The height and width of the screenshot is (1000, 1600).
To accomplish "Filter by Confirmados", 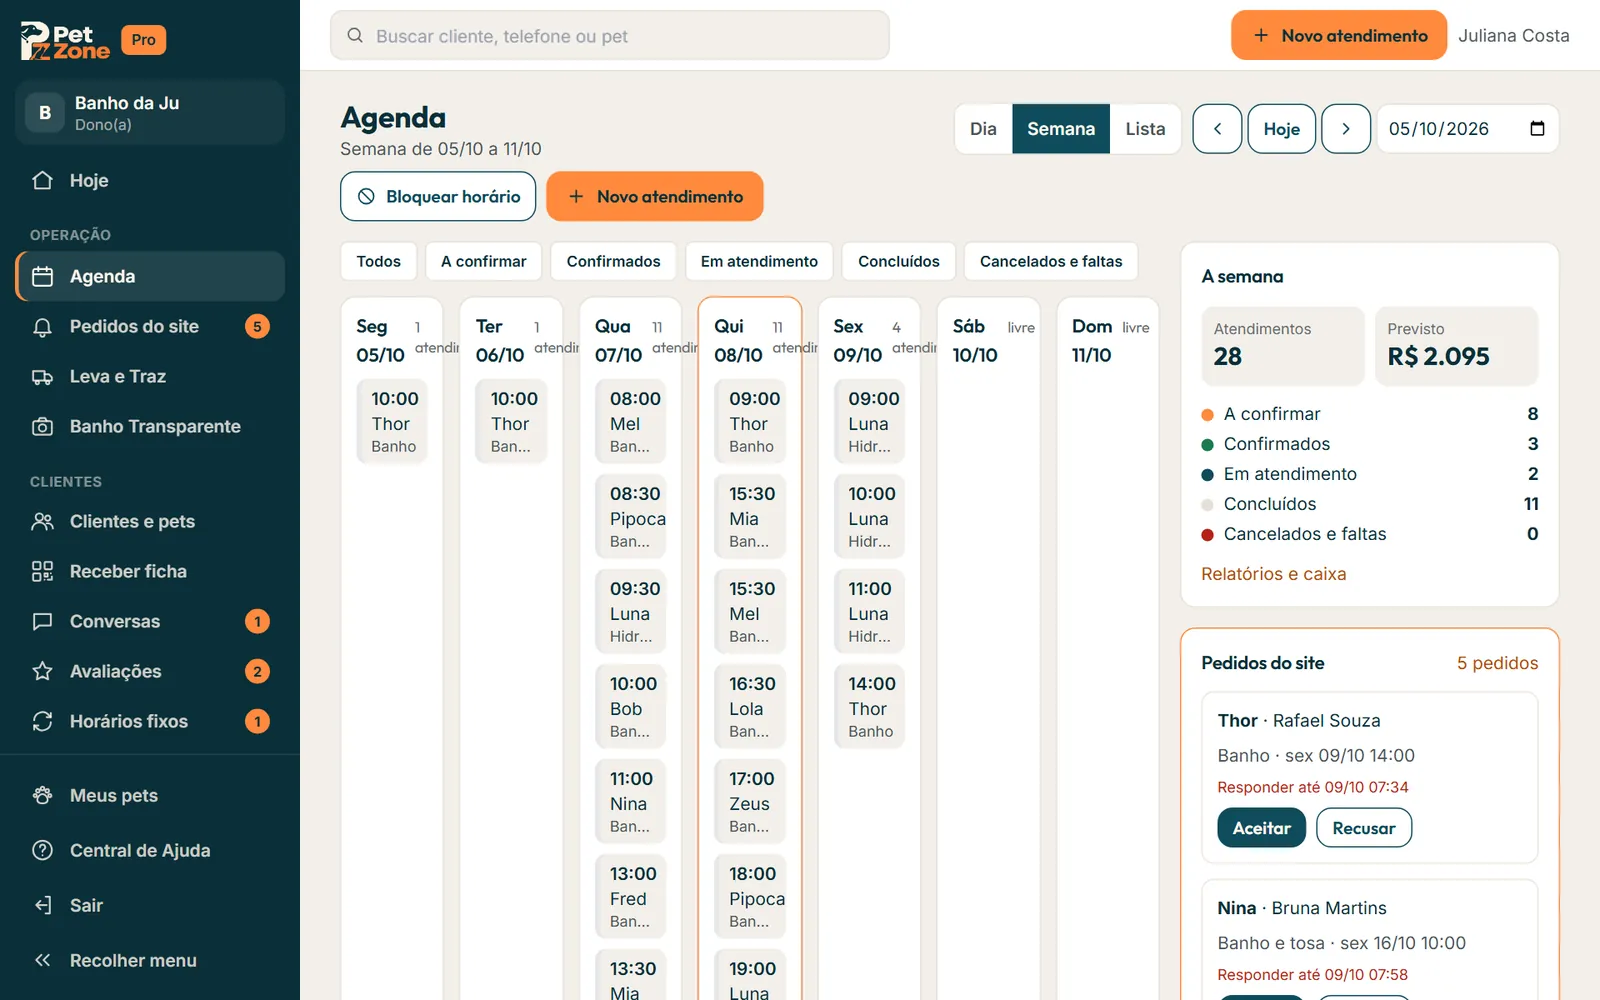I will [x=613, y=261].
